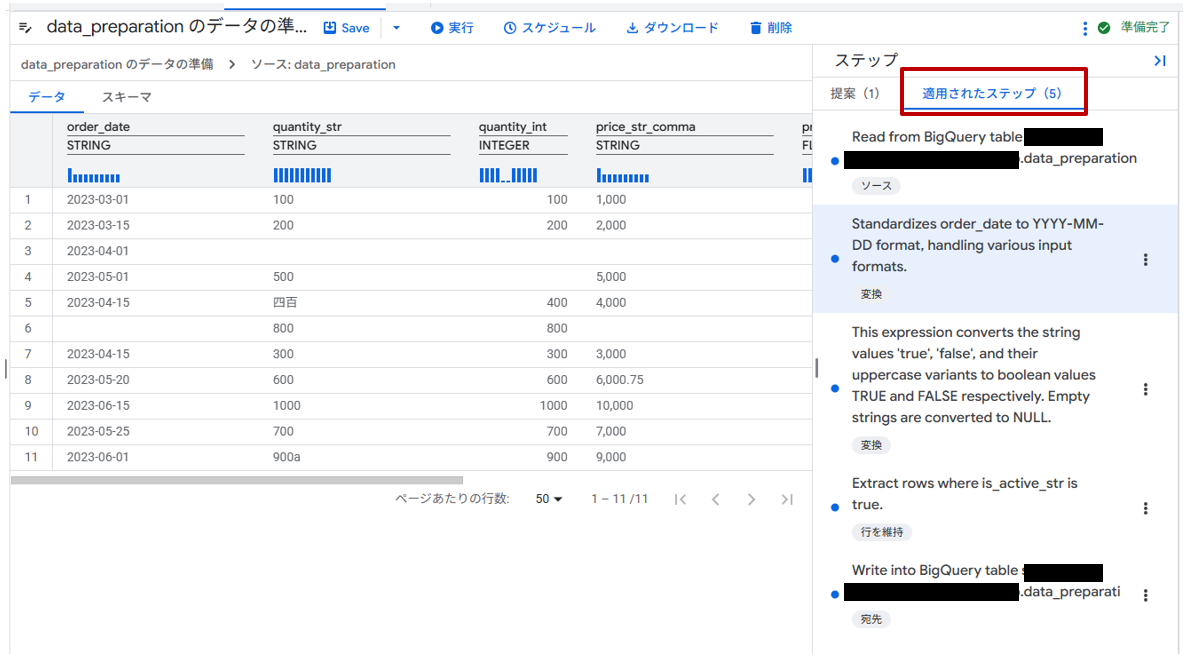Select the order_date column header
1189x666 pixels.
coord(98,127)
